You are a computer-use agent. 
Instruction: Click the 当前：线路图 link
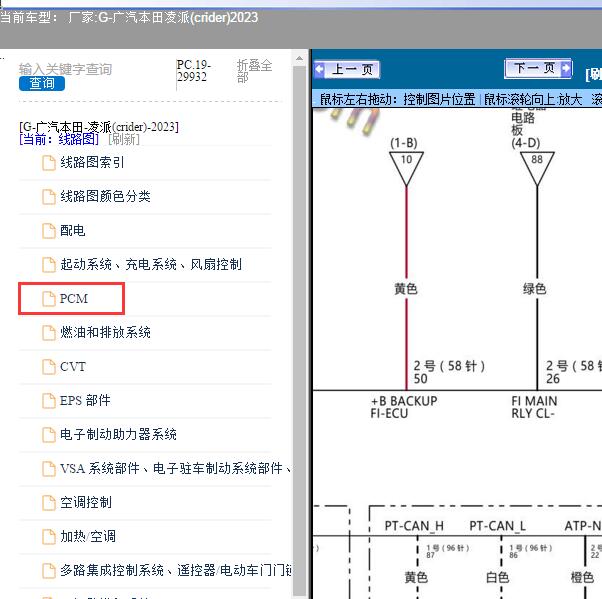click(59, 139)
